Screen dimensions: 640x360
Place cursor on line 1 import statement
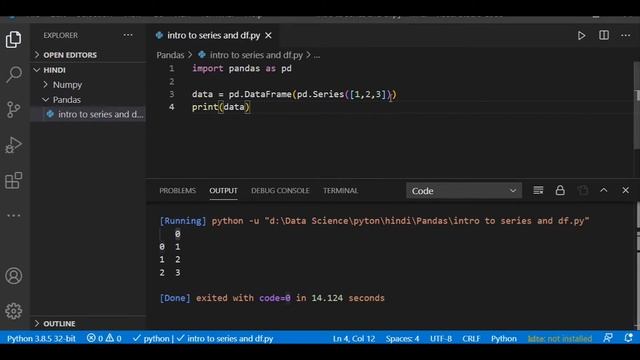(x=242, y=69)
